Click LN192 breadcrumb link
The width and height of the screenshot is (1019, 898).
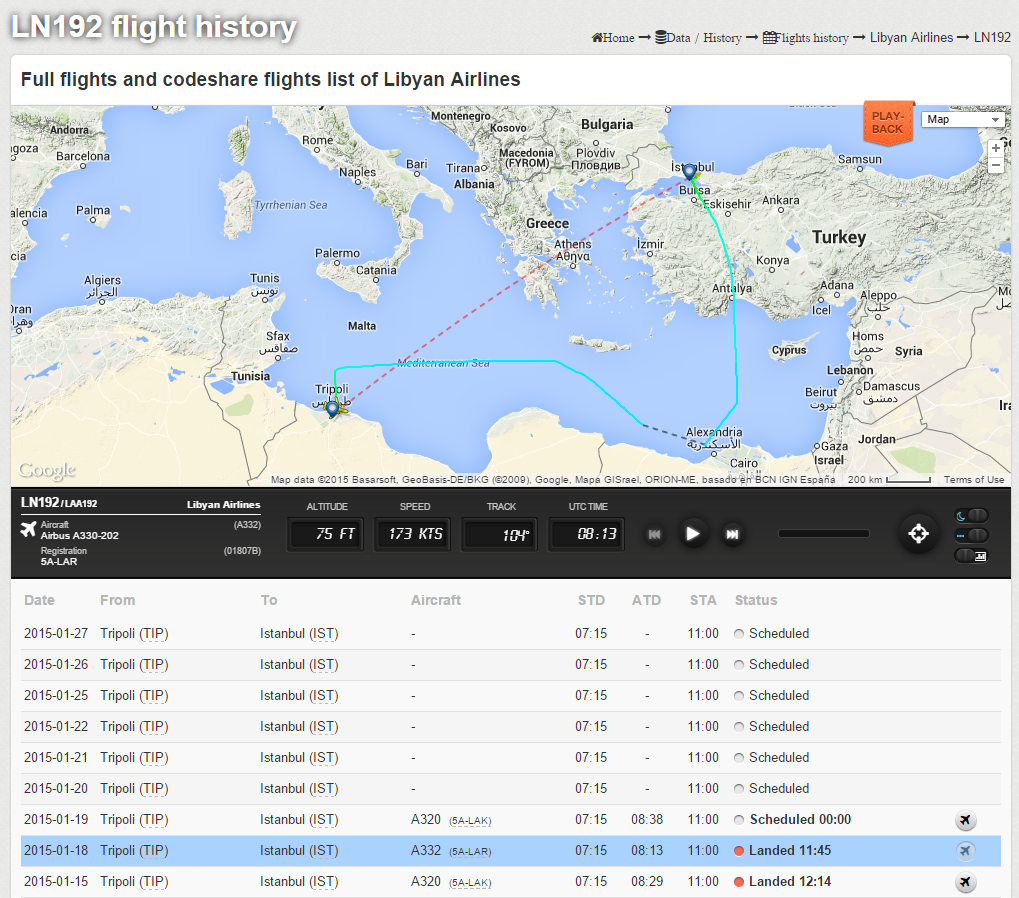tap(992, 38)
